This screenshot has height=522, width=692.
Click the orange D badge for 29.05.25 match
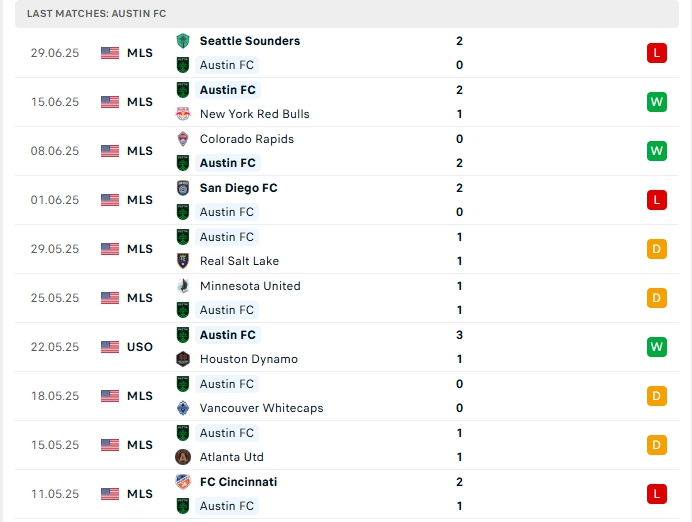[656, 249]
